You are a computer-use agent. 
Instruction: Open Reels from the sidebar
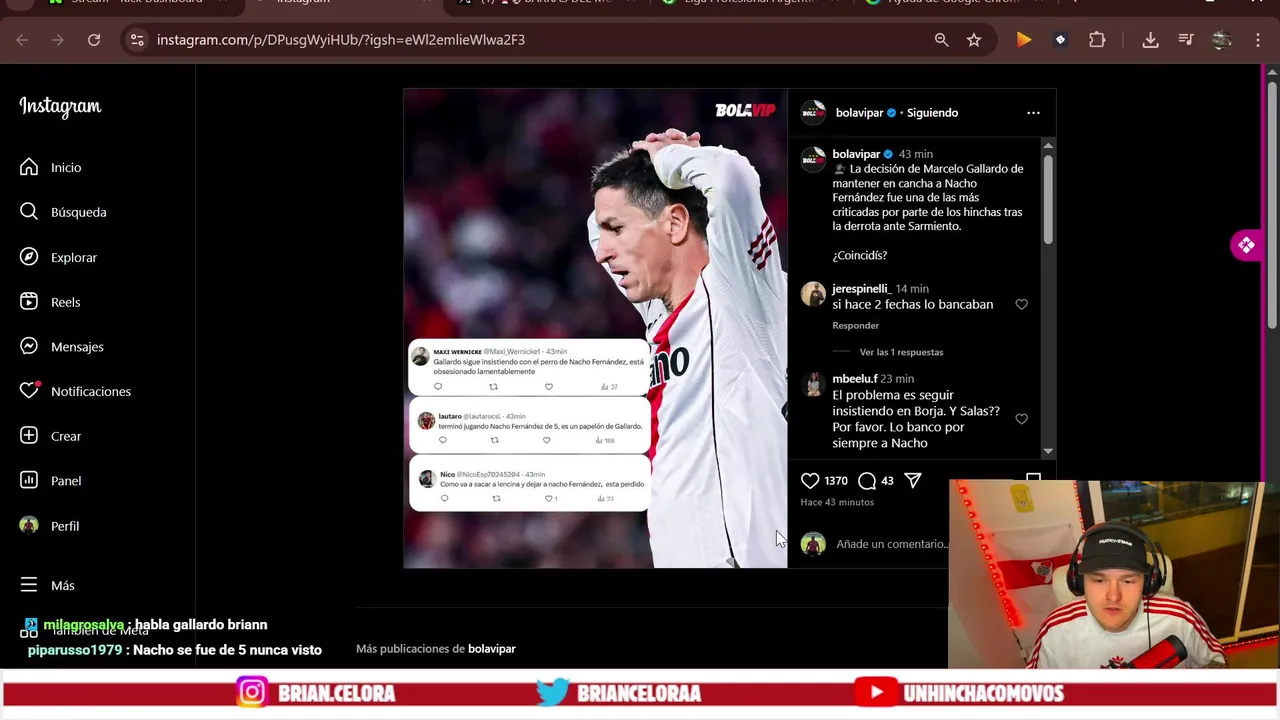pos(51,302)
